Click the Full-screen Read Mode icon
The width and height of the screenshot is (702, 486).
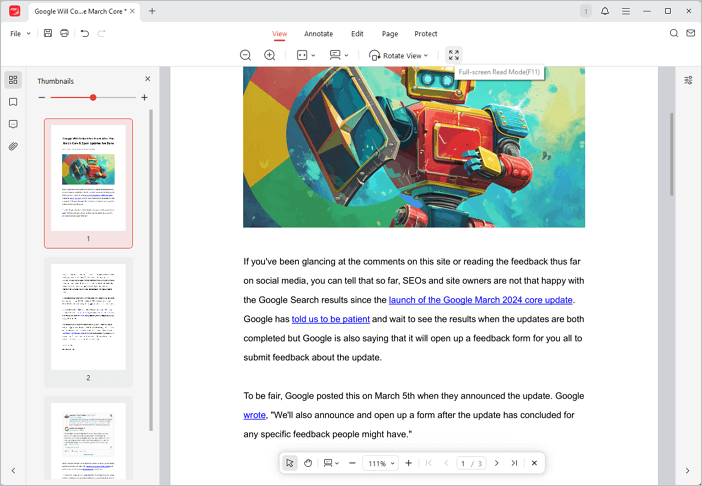click(x=454, y=55)
